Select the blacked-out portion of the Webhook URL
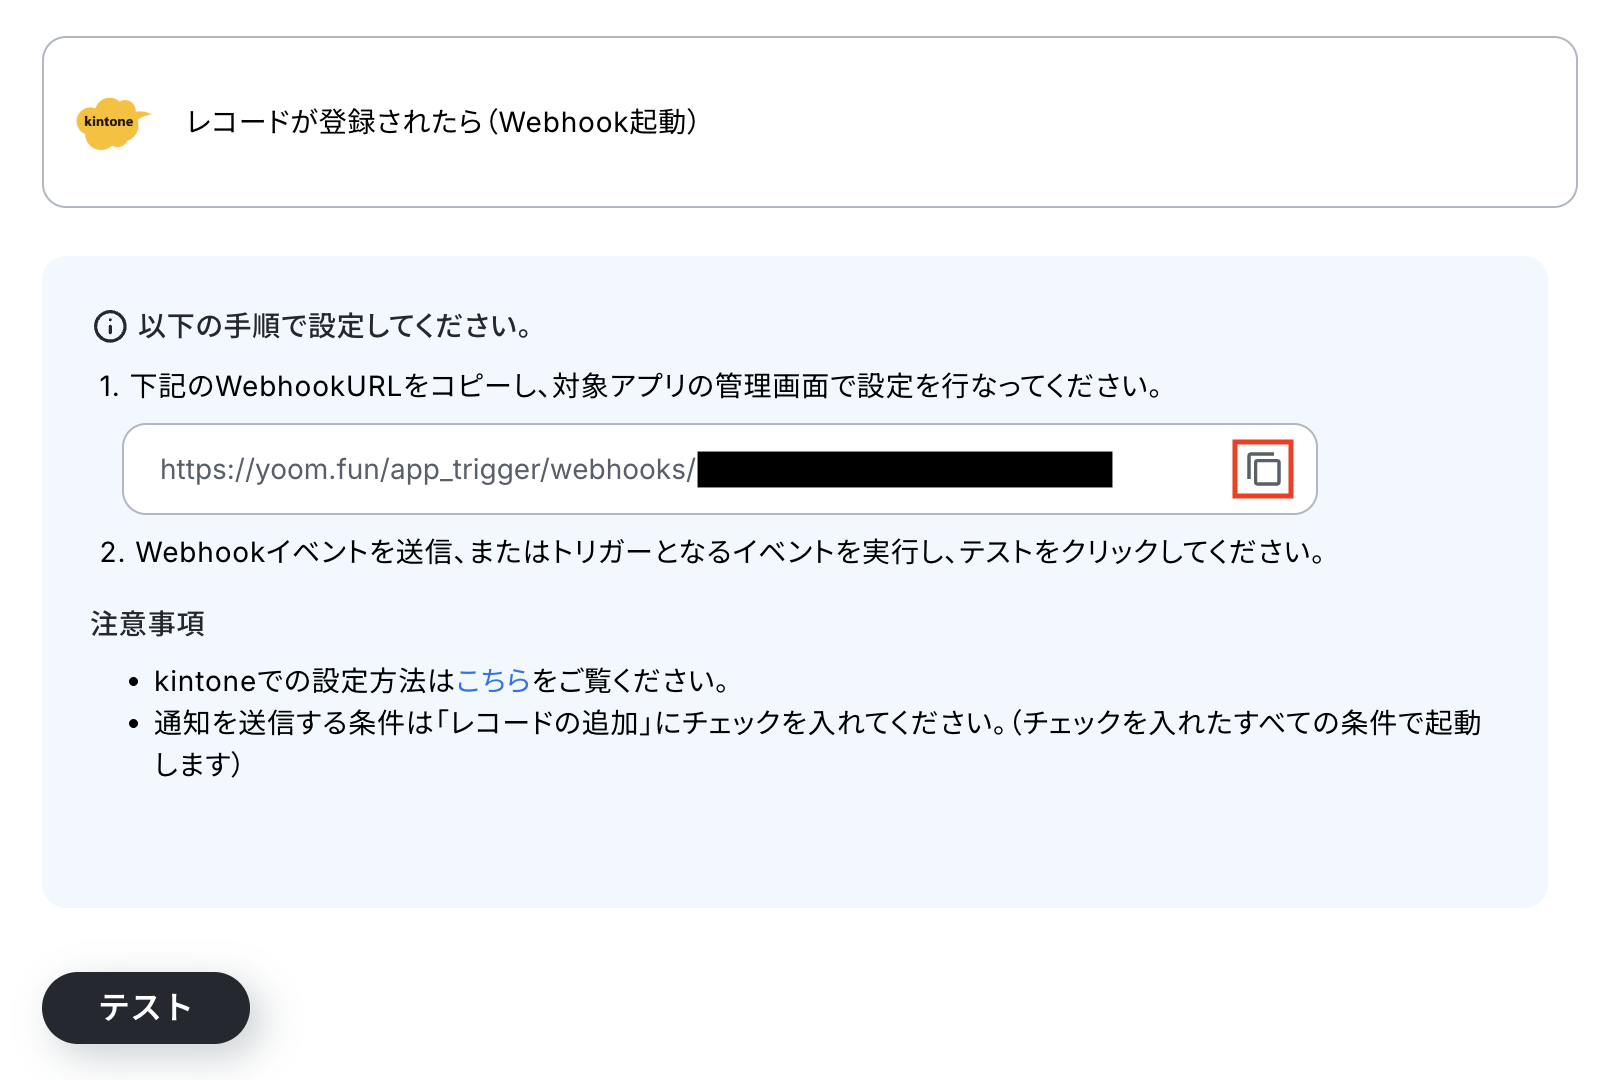The width and height of the screenshot is (1616, 1080). pyautogui.click(x=905, y=469)
